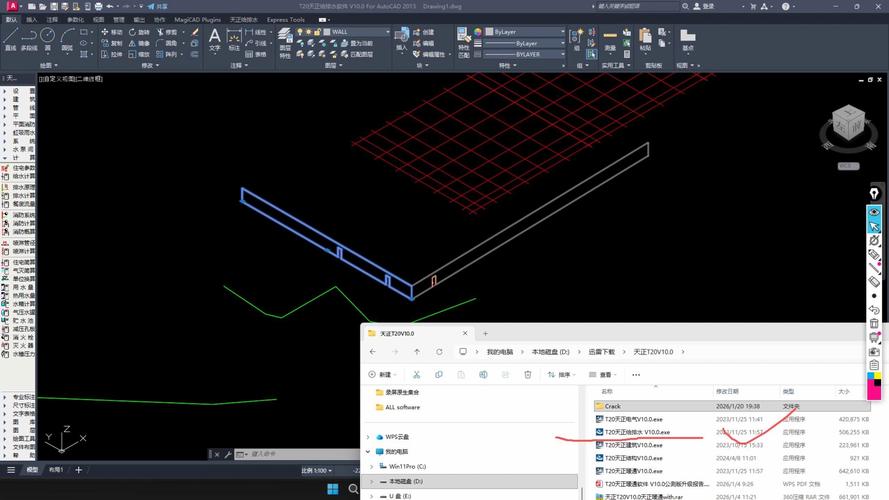Click the Fillet (圆角) tool
The width and height of the screenshot is (889, 500).
pos(167,43)
